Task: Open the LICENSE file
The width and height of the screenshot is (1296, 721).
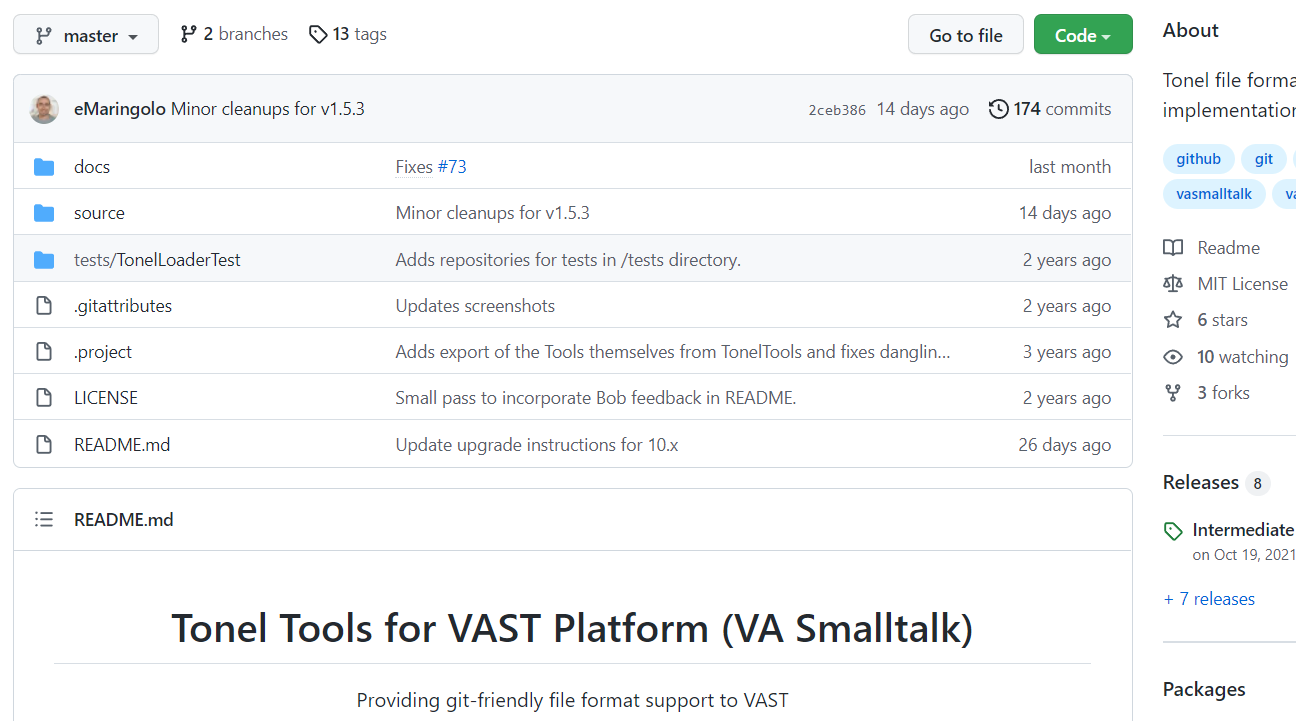Action: 106,398
